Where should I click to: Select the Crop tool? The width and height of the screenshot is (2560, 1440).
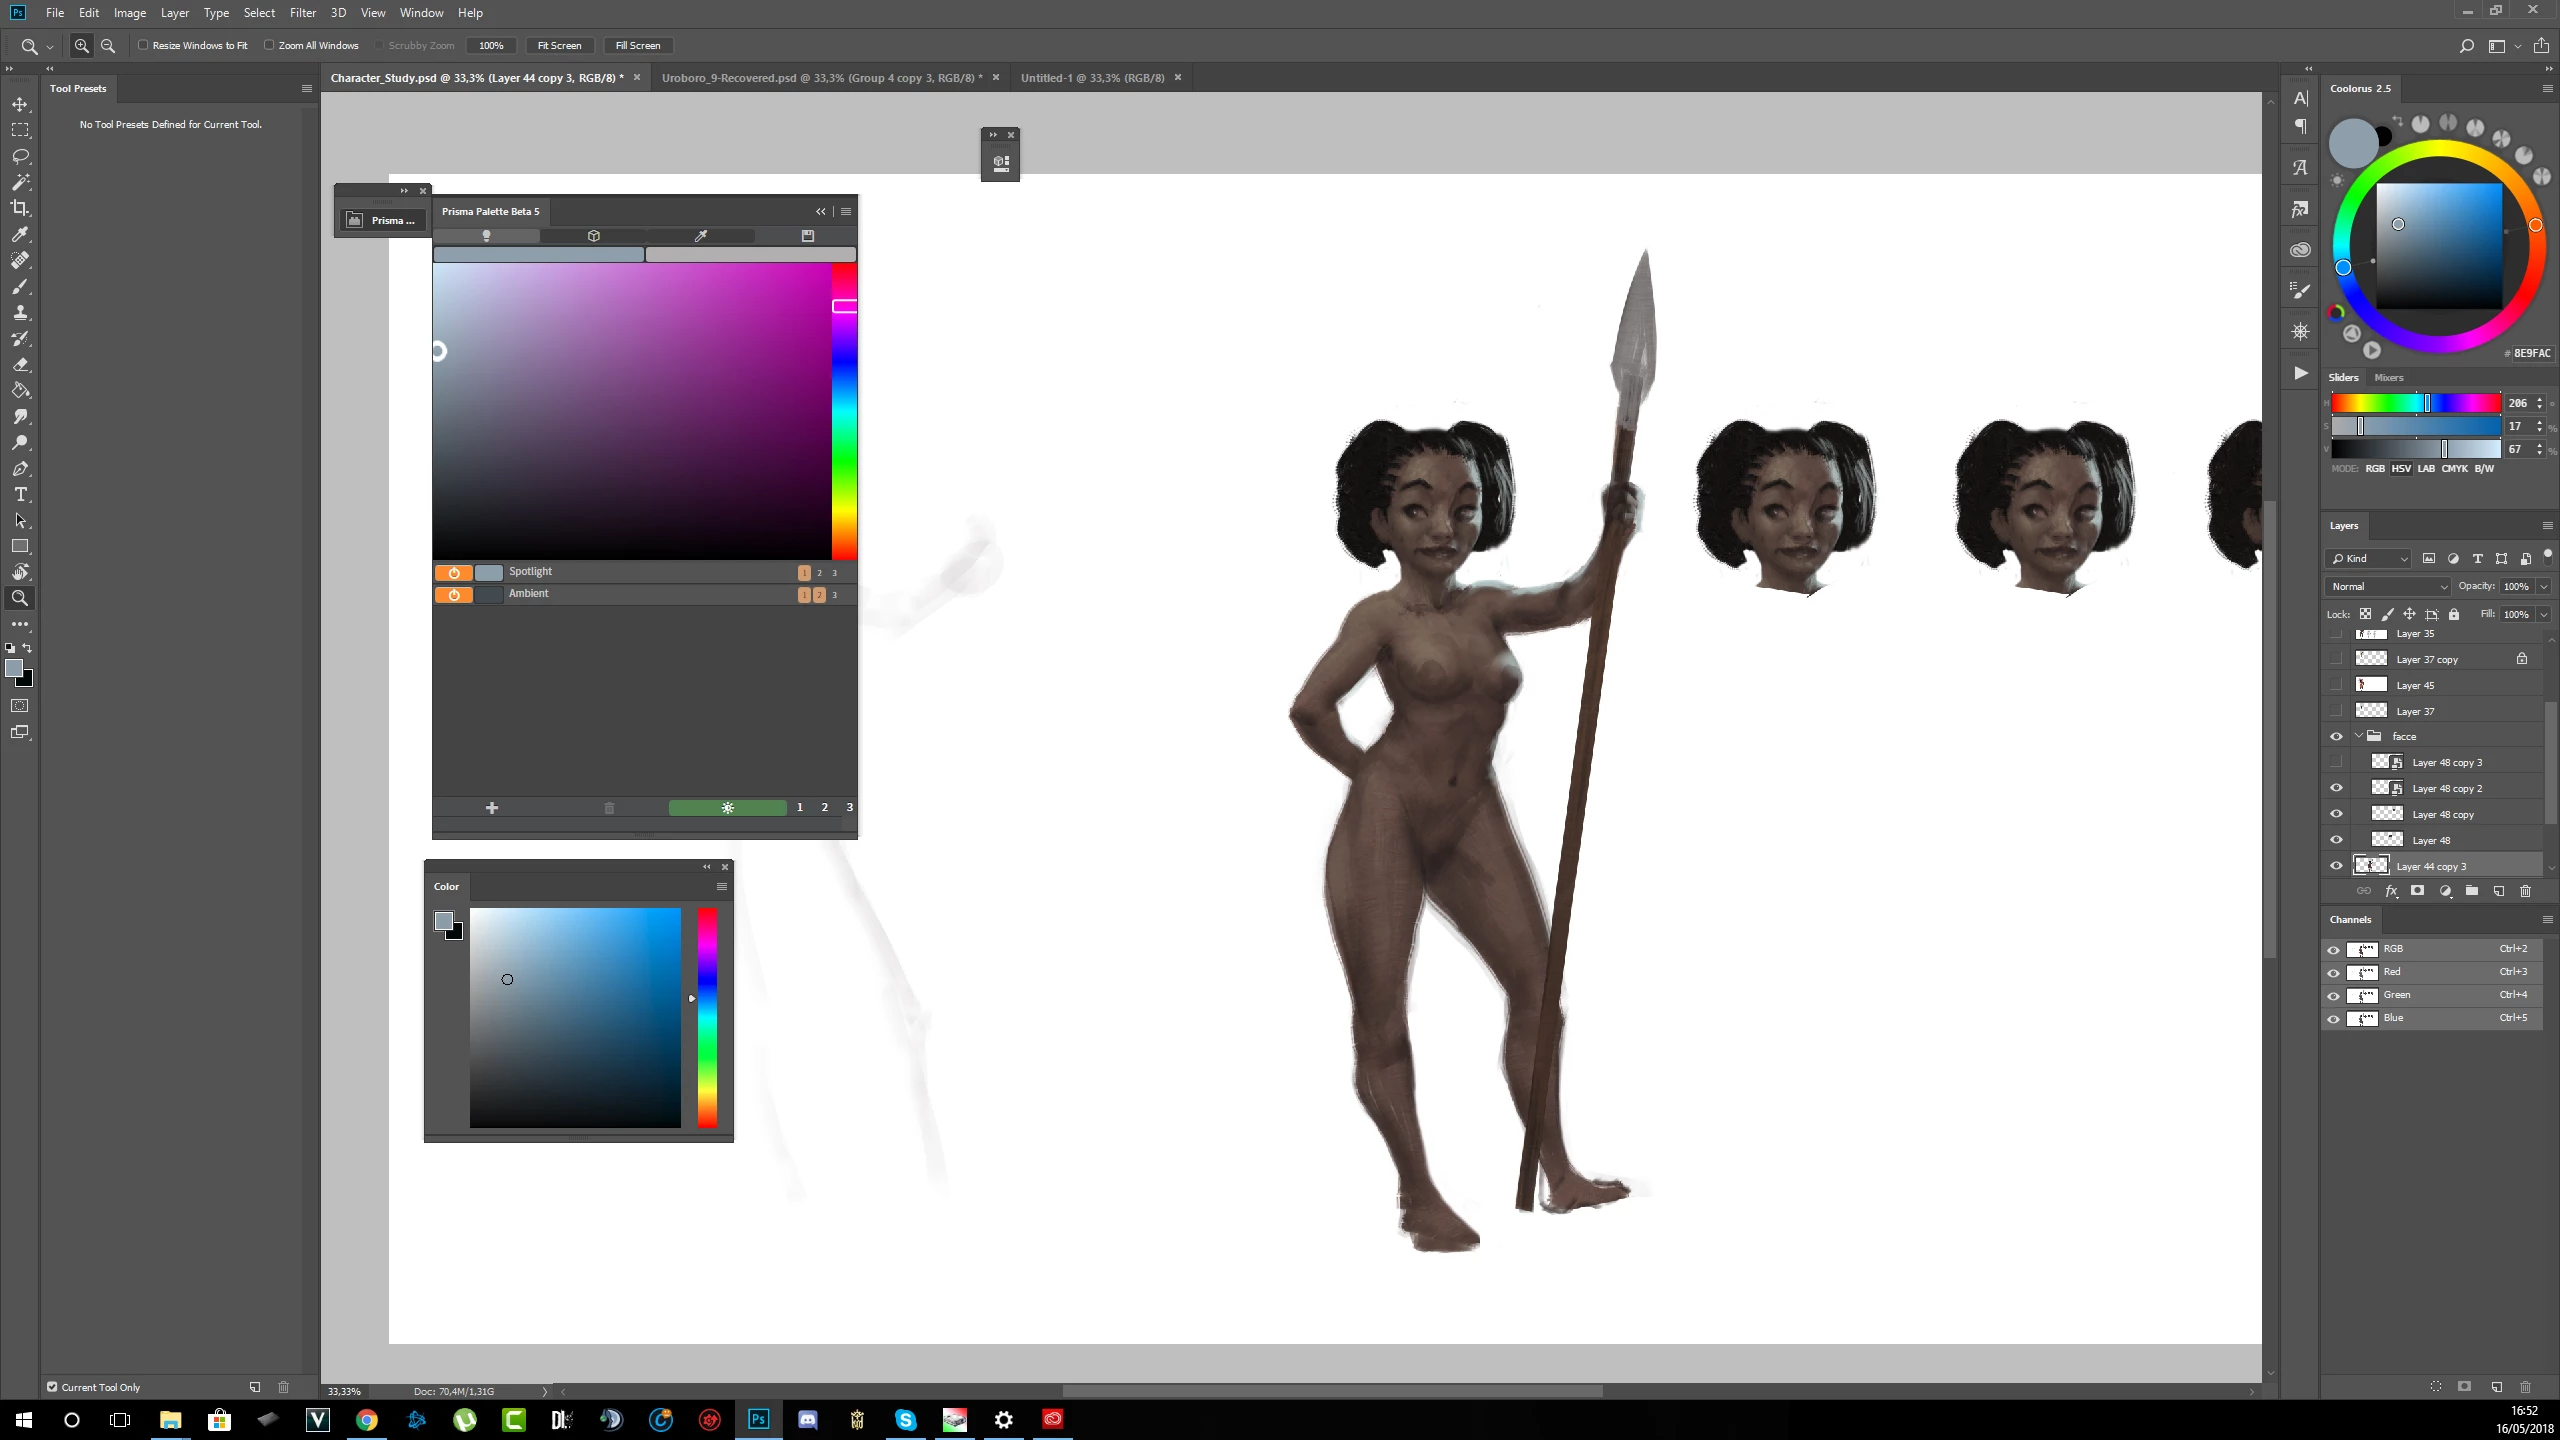20,208
